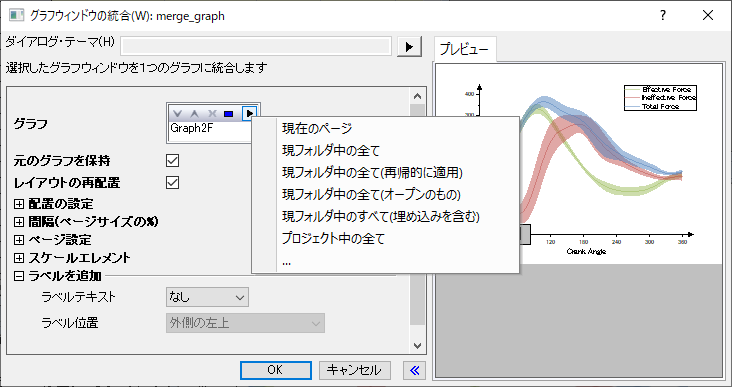Expand the スケールエレメント section
The width and height of the screenshot is (732, 387).
(x=19, y=258)
